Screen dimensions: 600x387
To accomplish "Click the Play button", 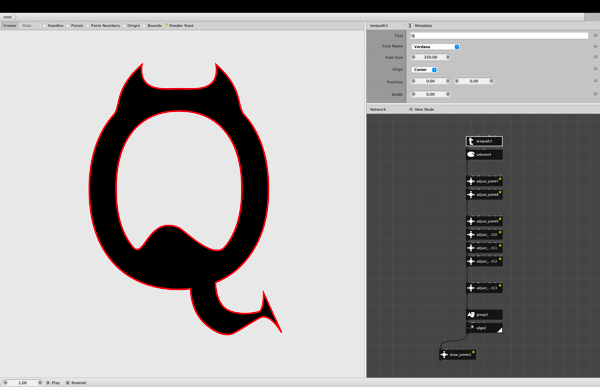I will [53, 382].
